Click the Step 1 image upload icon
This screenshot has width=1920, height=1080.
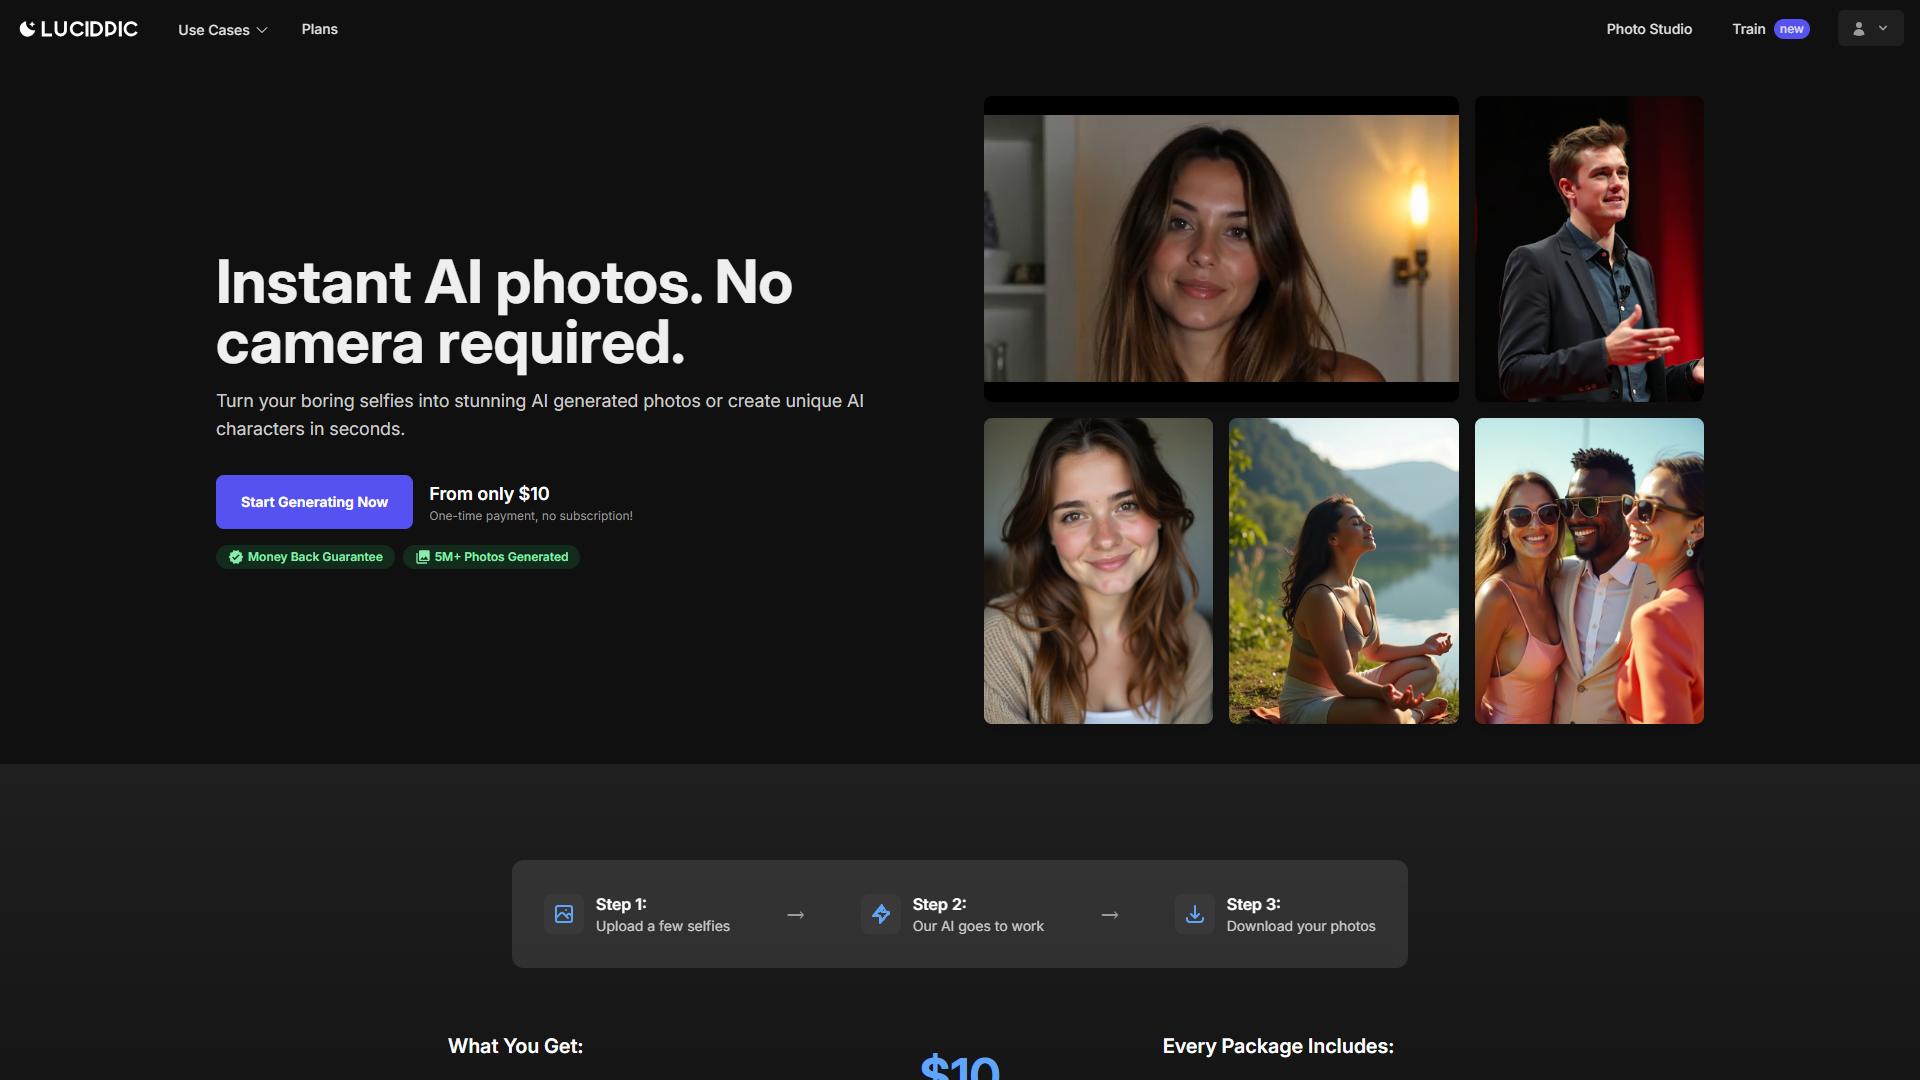[x=564, y=914]
